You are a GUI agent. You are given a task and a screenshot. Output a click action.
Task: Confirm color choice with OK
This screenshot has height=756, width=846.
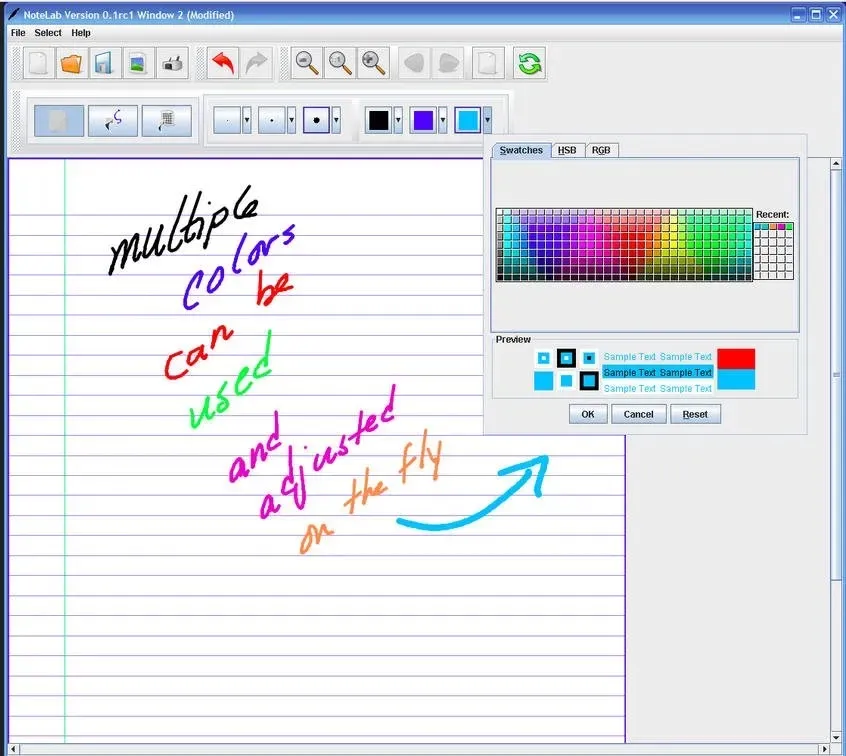(587, 413)
